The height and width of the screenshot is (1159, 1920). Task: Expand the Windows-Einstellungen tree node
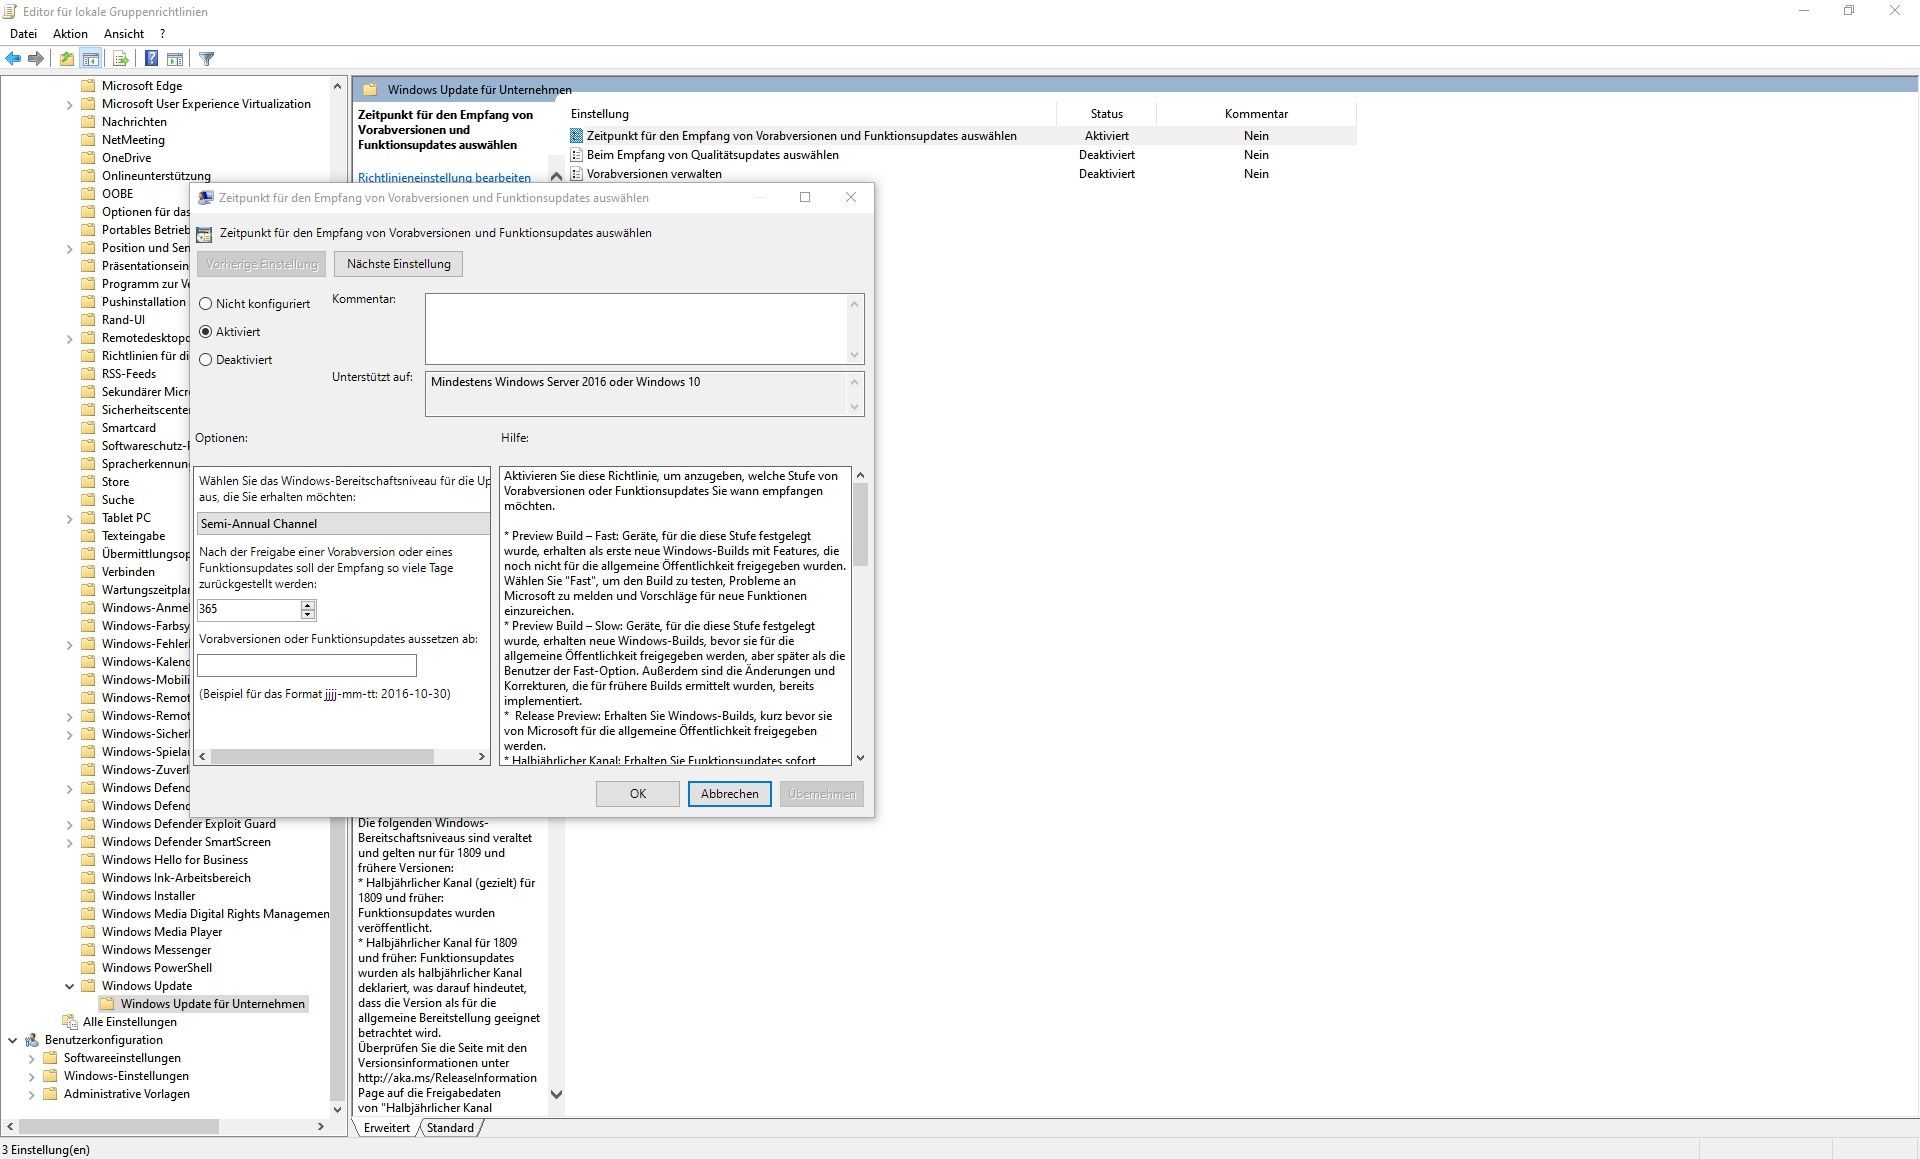[31, 1076]
